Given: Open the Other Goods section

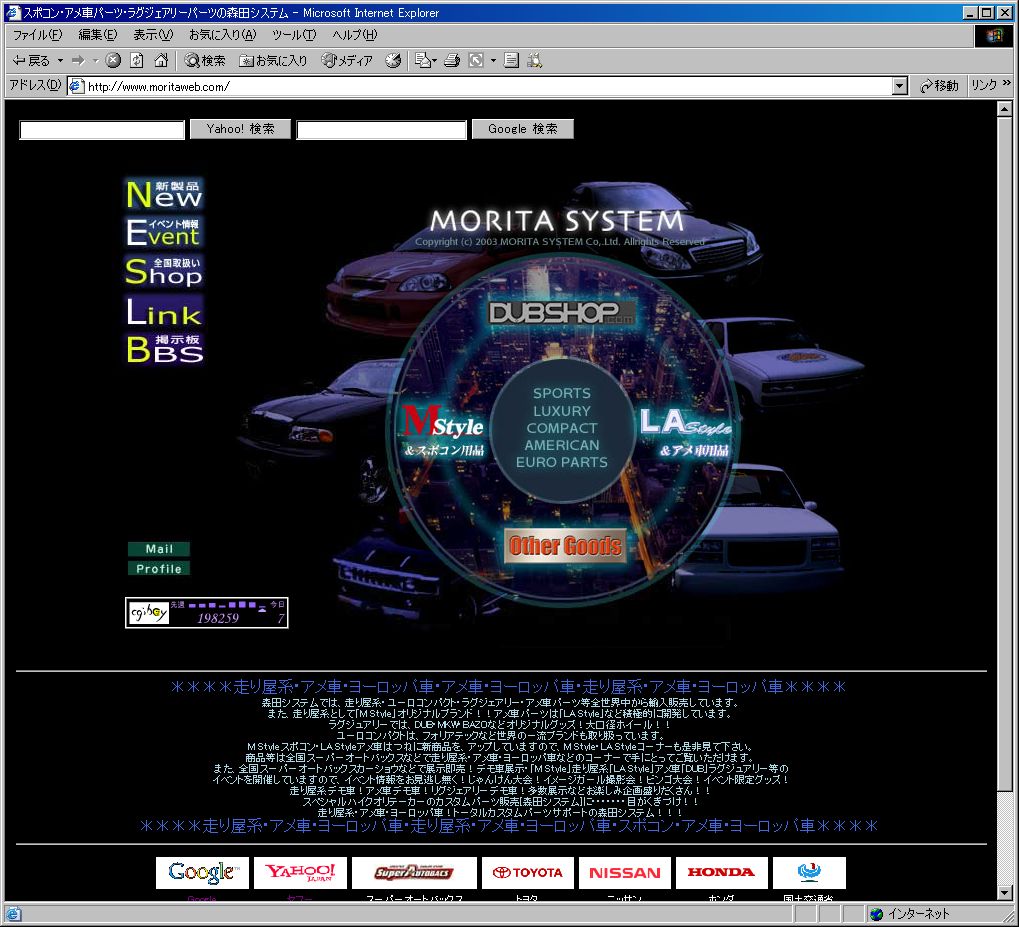Looking at the screenshot, I should 565,545.
